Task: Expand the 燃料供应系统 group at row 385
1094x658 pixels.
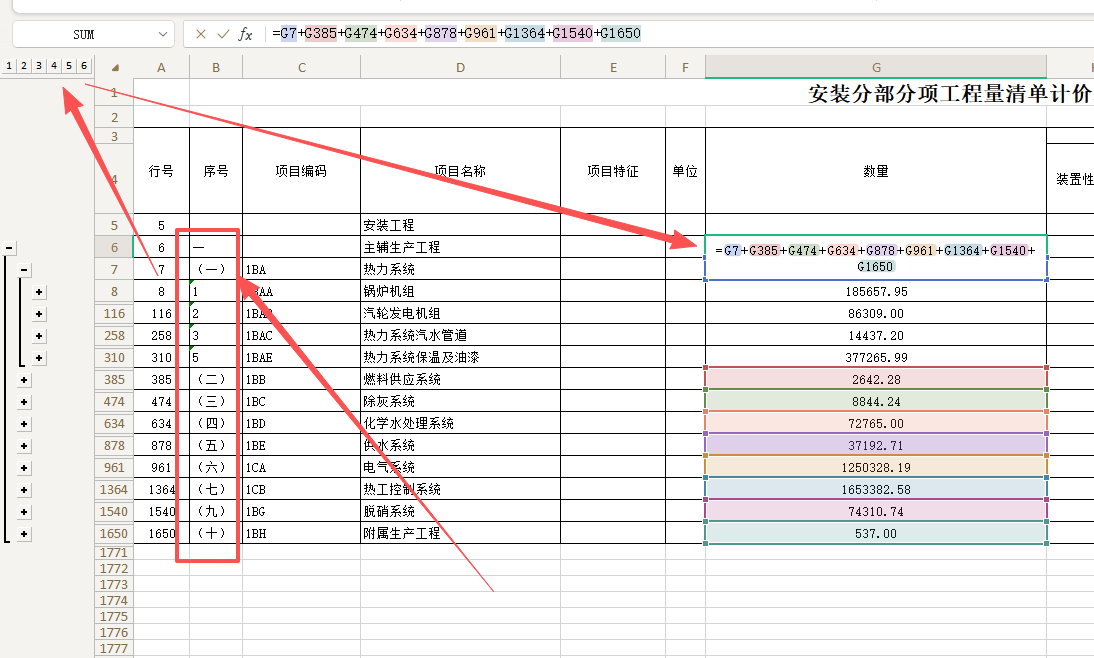Action: point(24,380)
